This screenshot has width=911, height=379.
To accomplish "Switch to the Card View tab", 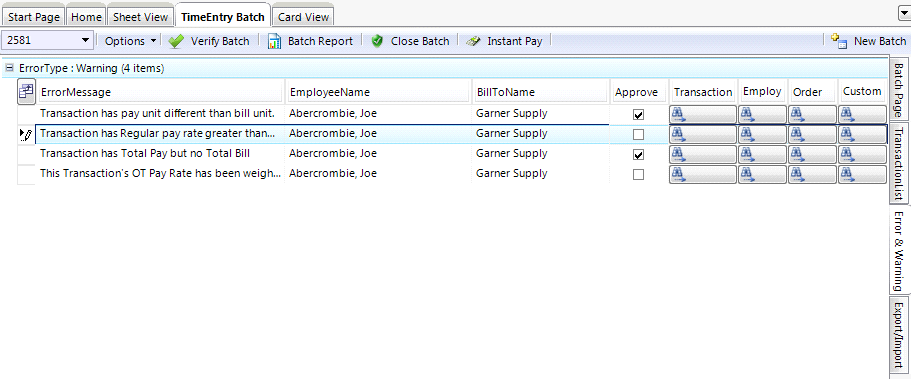I will point(303,17).
